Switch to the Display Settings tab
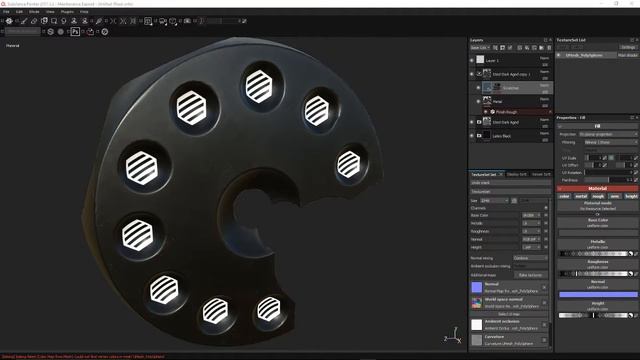 (517, 174)
